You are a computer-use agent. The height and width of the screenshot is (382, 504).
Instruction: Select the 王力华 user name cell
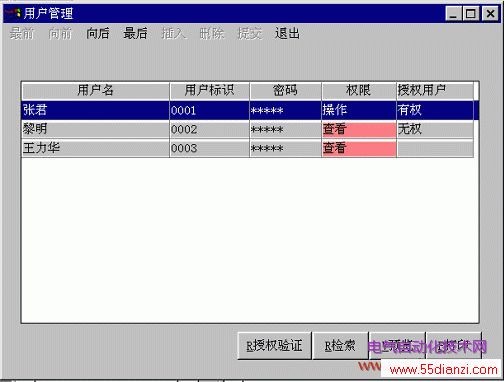tap(95, 148)
